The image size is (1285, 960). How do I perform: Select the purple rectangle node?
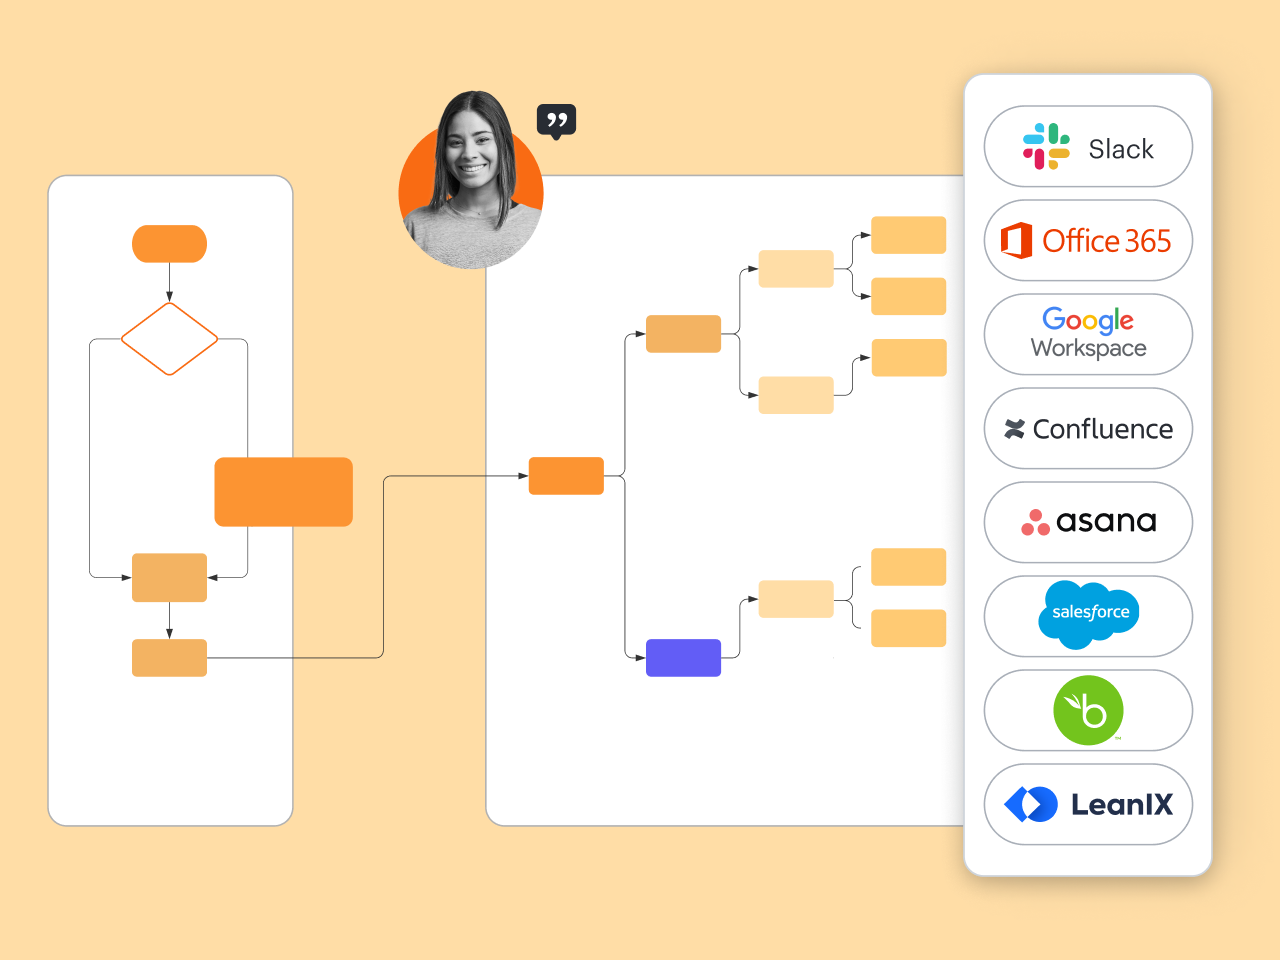pos(683,658)
